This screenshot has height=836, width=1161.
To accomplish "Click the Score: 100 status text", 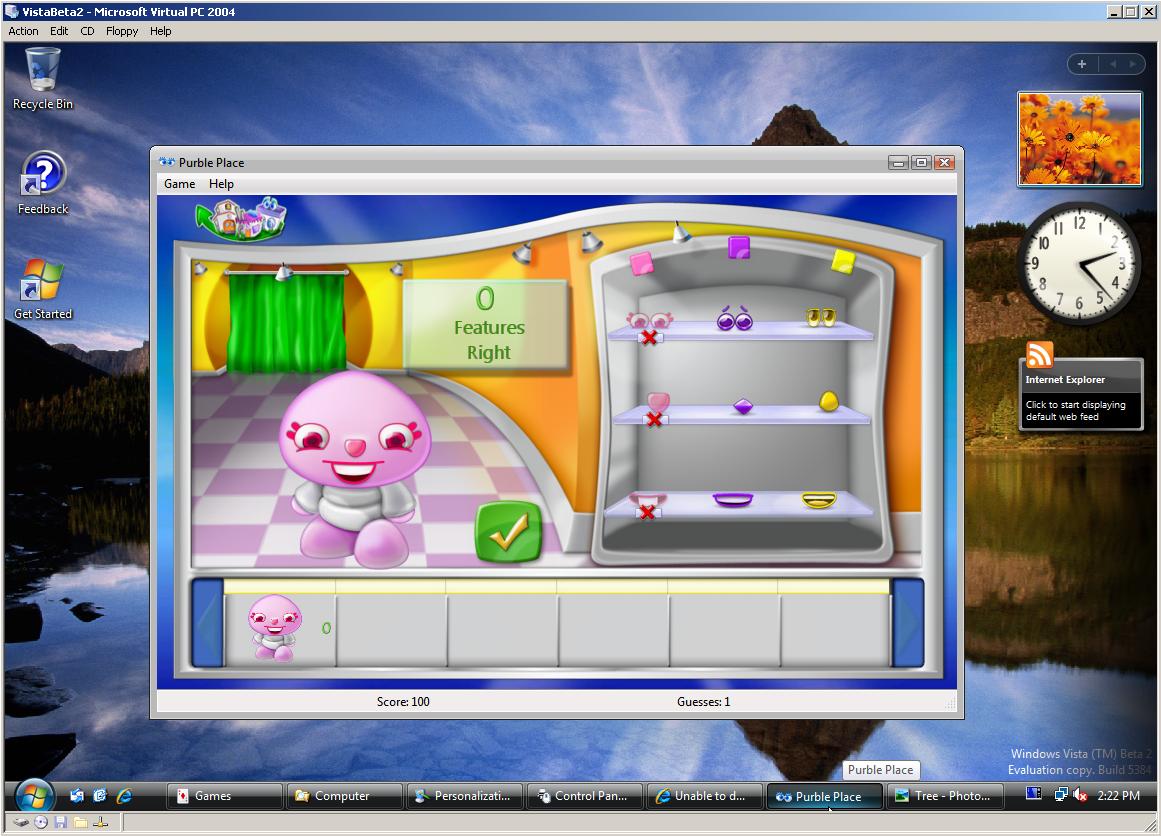I will [x=403, y=701].
